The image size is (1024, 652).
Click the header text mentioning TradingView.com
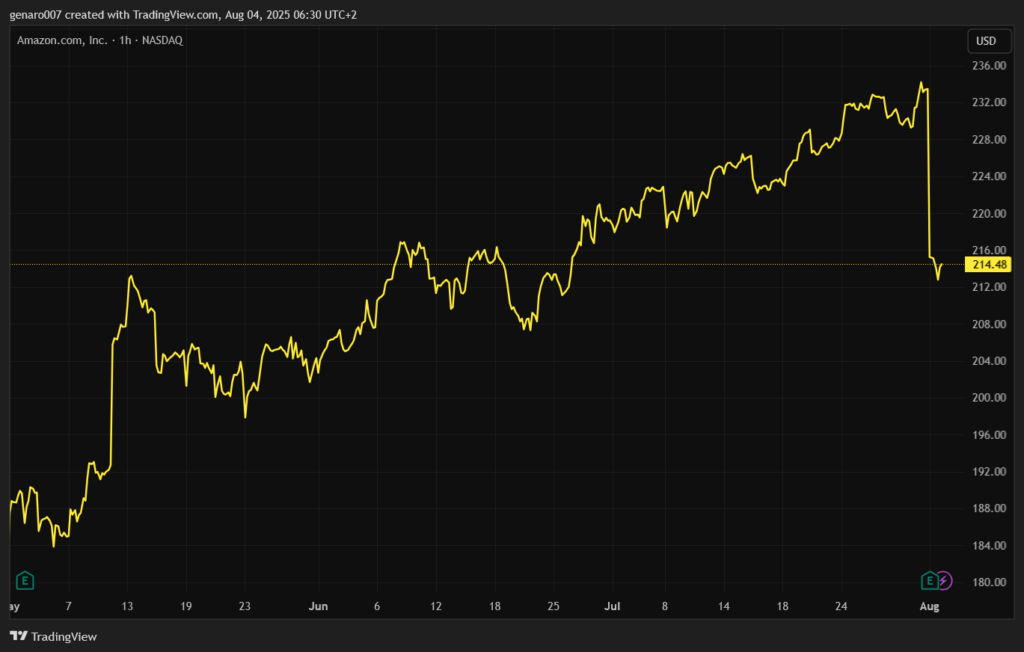point(178,15)
